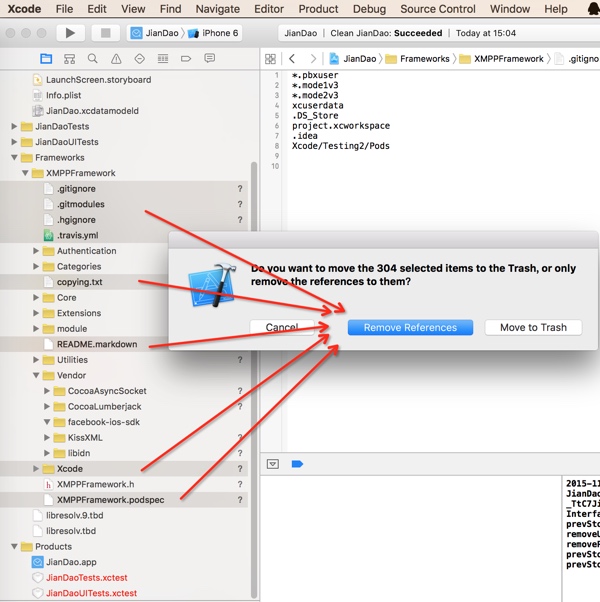Expand the JianDaoUITests group

(x=14, y=142)
